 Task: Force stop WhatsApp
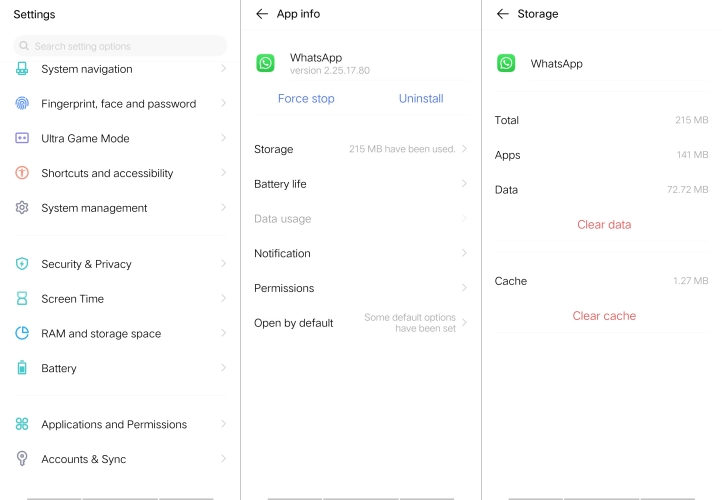306,98
